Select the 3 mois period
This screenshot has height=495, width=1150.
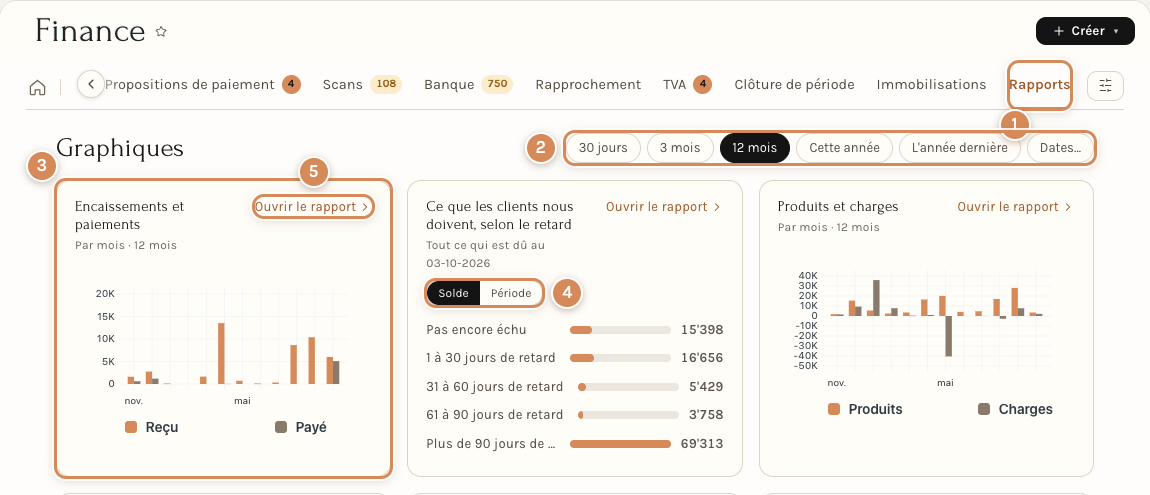[x=680, y=147]
